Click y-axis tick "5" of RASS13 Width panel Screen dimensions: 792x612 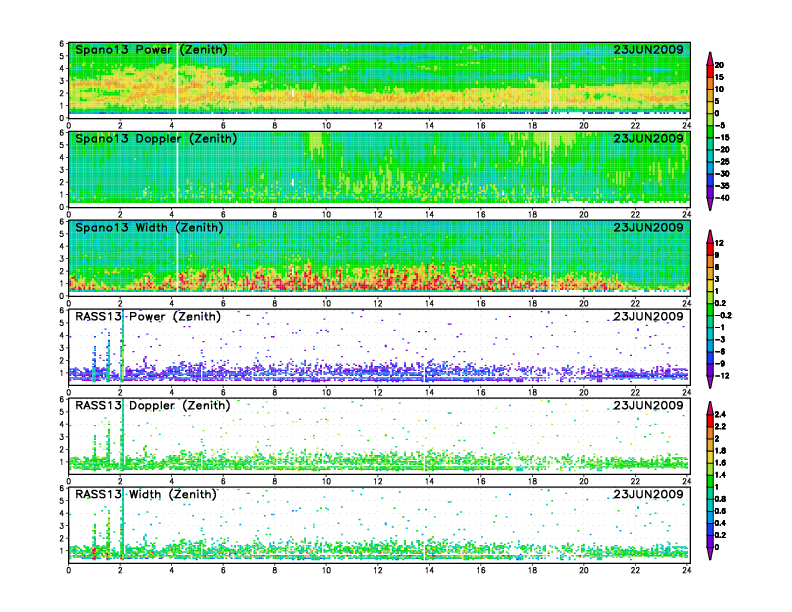coord(62,501)
